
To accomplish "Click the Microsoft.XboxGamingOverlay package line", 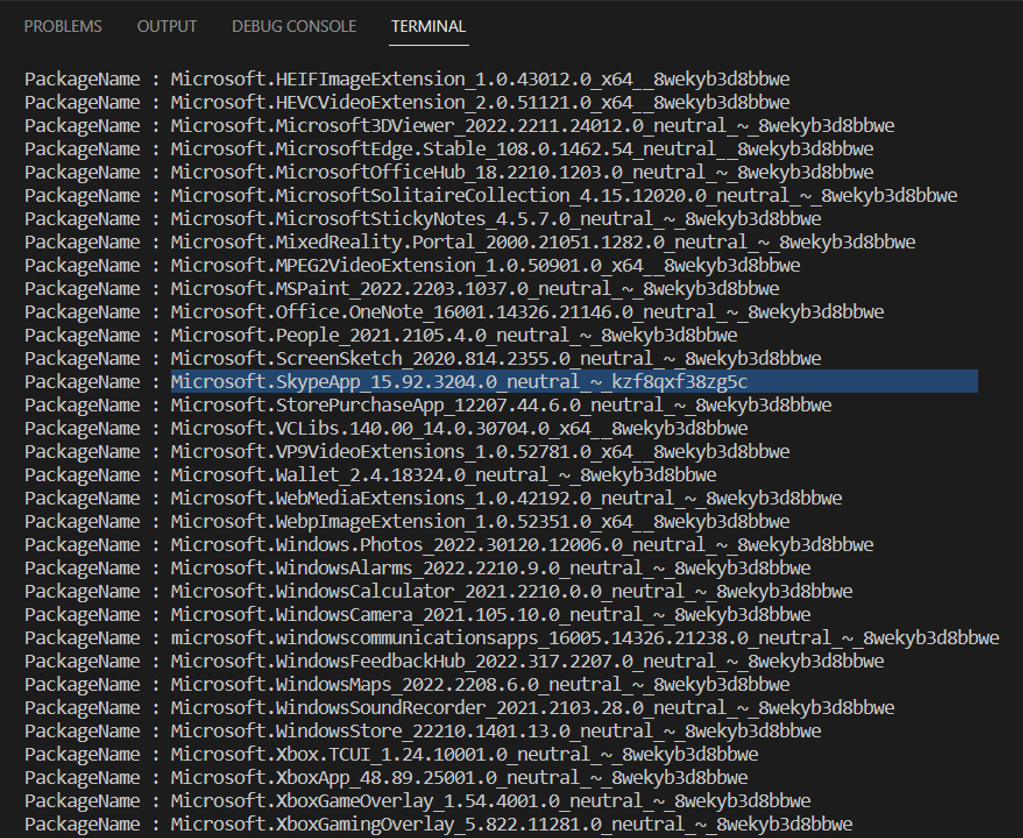I will coord(438,824).
